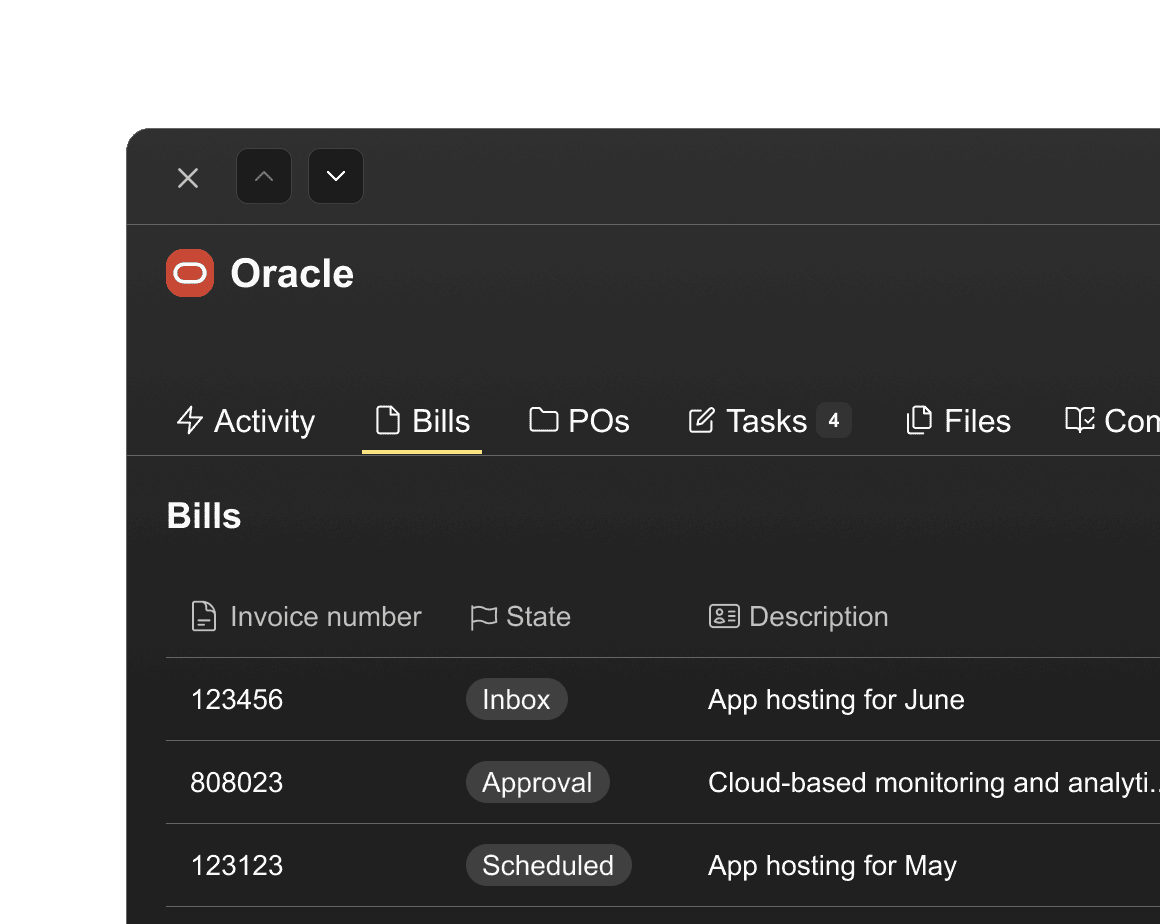The height and width of the screenshot is (924, 1160).
Task: Click the Bills section heading
Action: pos(204,516)
